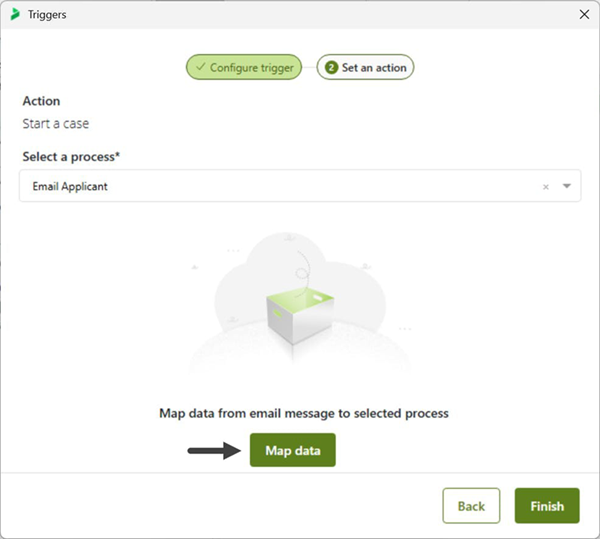Viewport: 600px width, 539px height.
Task: Click the Email Applicant value text
Action: [x=70, y=186]
